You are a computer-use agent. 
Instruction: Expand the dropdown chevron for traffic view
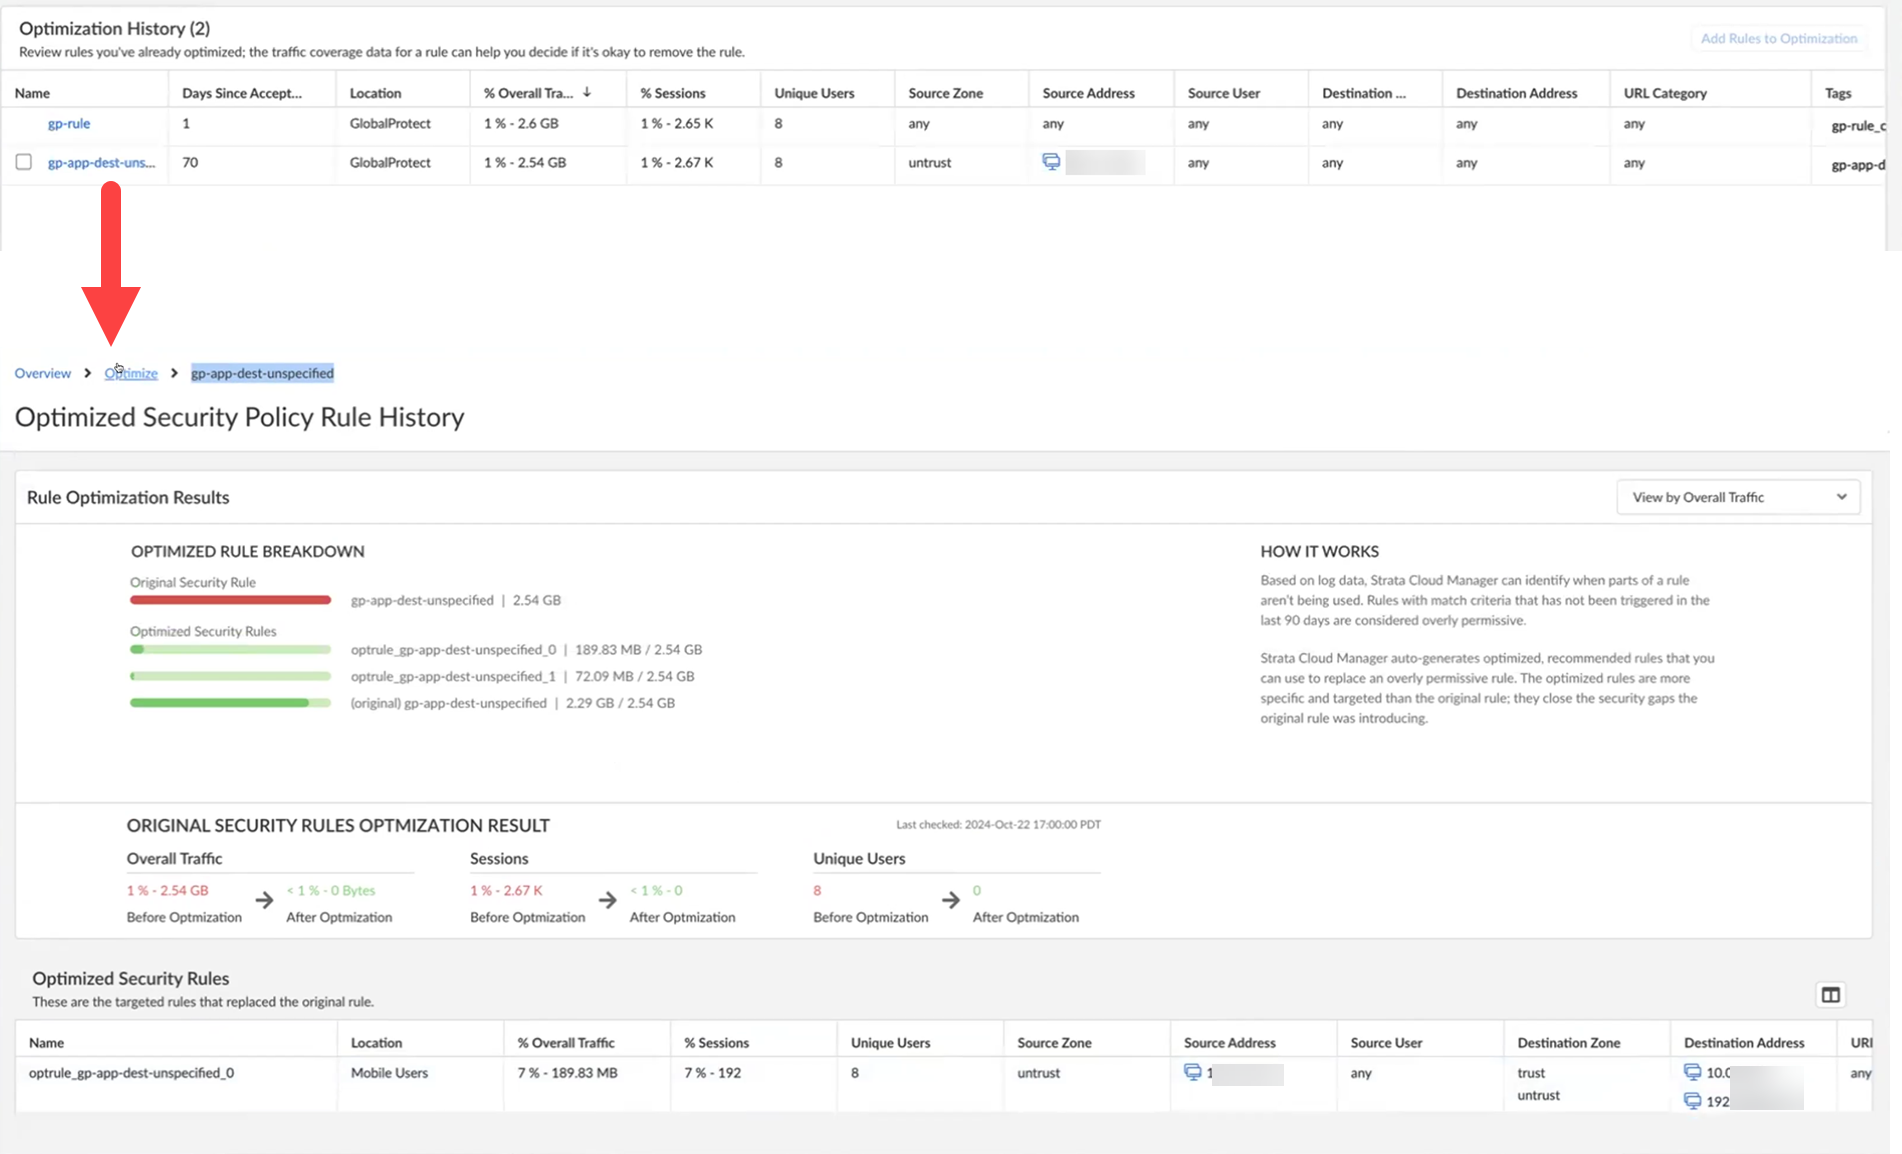(x=1841, y=497)
